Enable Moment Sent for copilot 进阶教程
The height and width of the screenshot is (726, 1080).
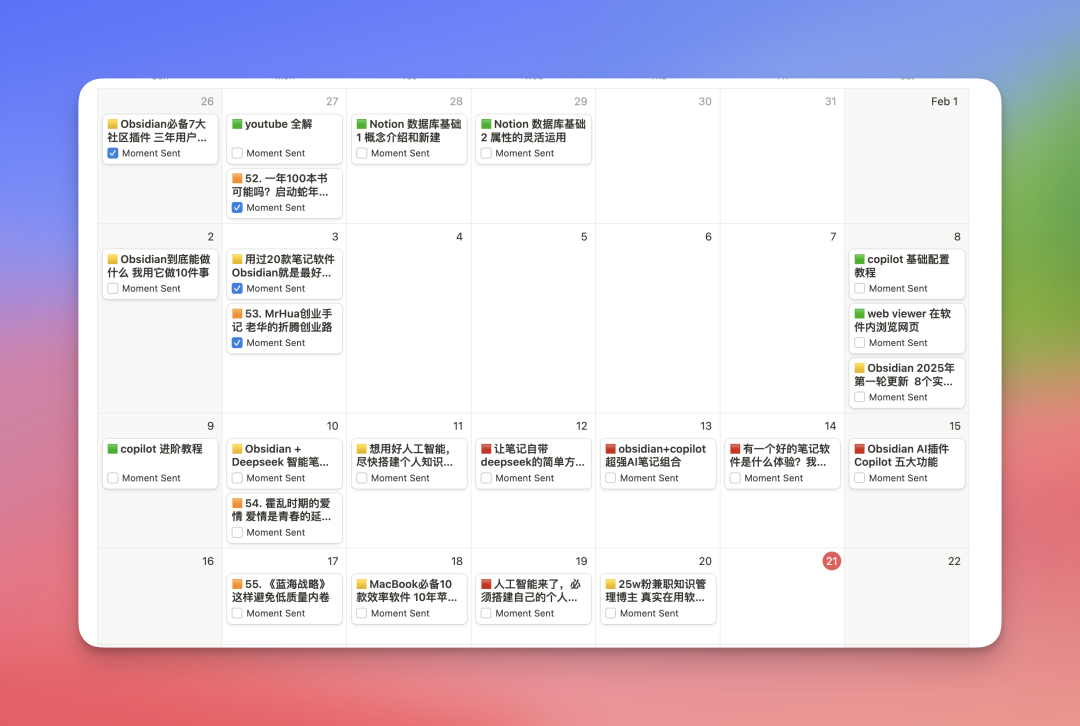pyautogui.click(x=113, y=478)
